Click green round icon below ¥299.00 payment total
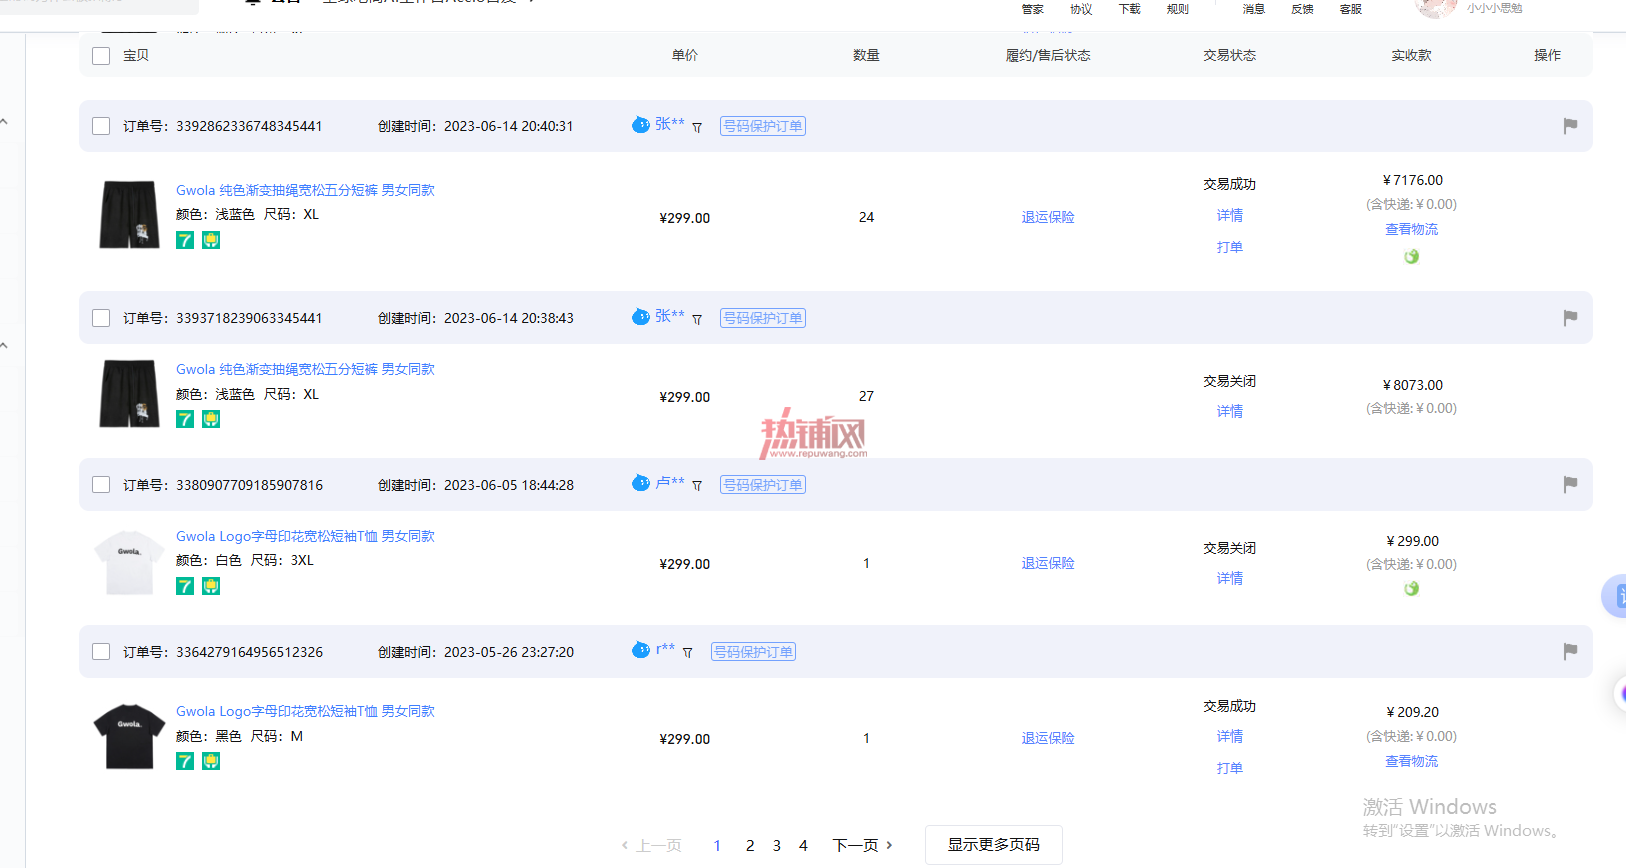This screenshot has height=868, width=1626. click(x=1411, y=589)
